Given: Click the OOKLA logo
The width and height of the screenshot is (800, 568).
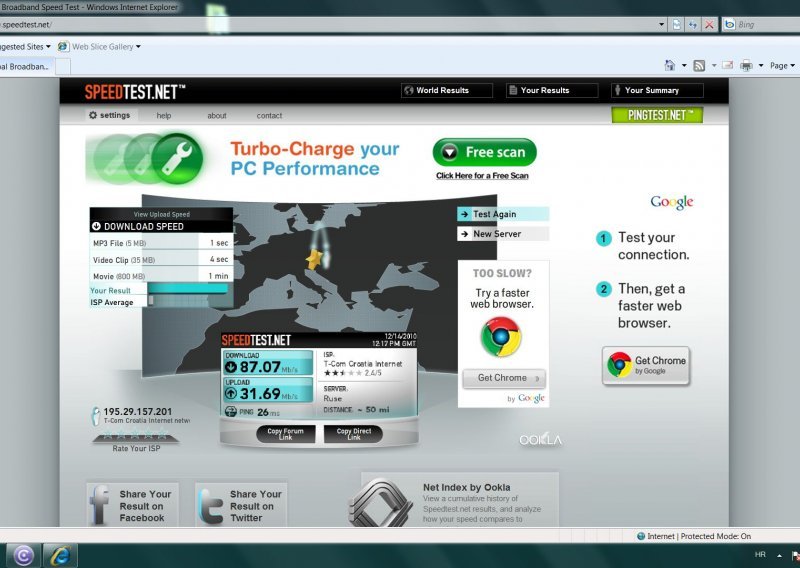Looking at the screenshot, I should point(540,440).
